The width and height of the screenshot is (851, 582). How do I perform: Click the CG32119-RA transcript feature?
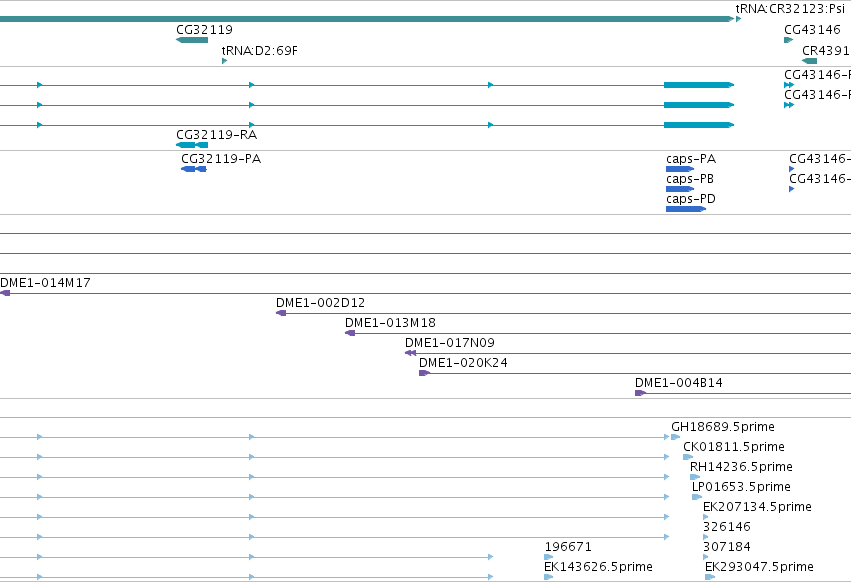192,145
